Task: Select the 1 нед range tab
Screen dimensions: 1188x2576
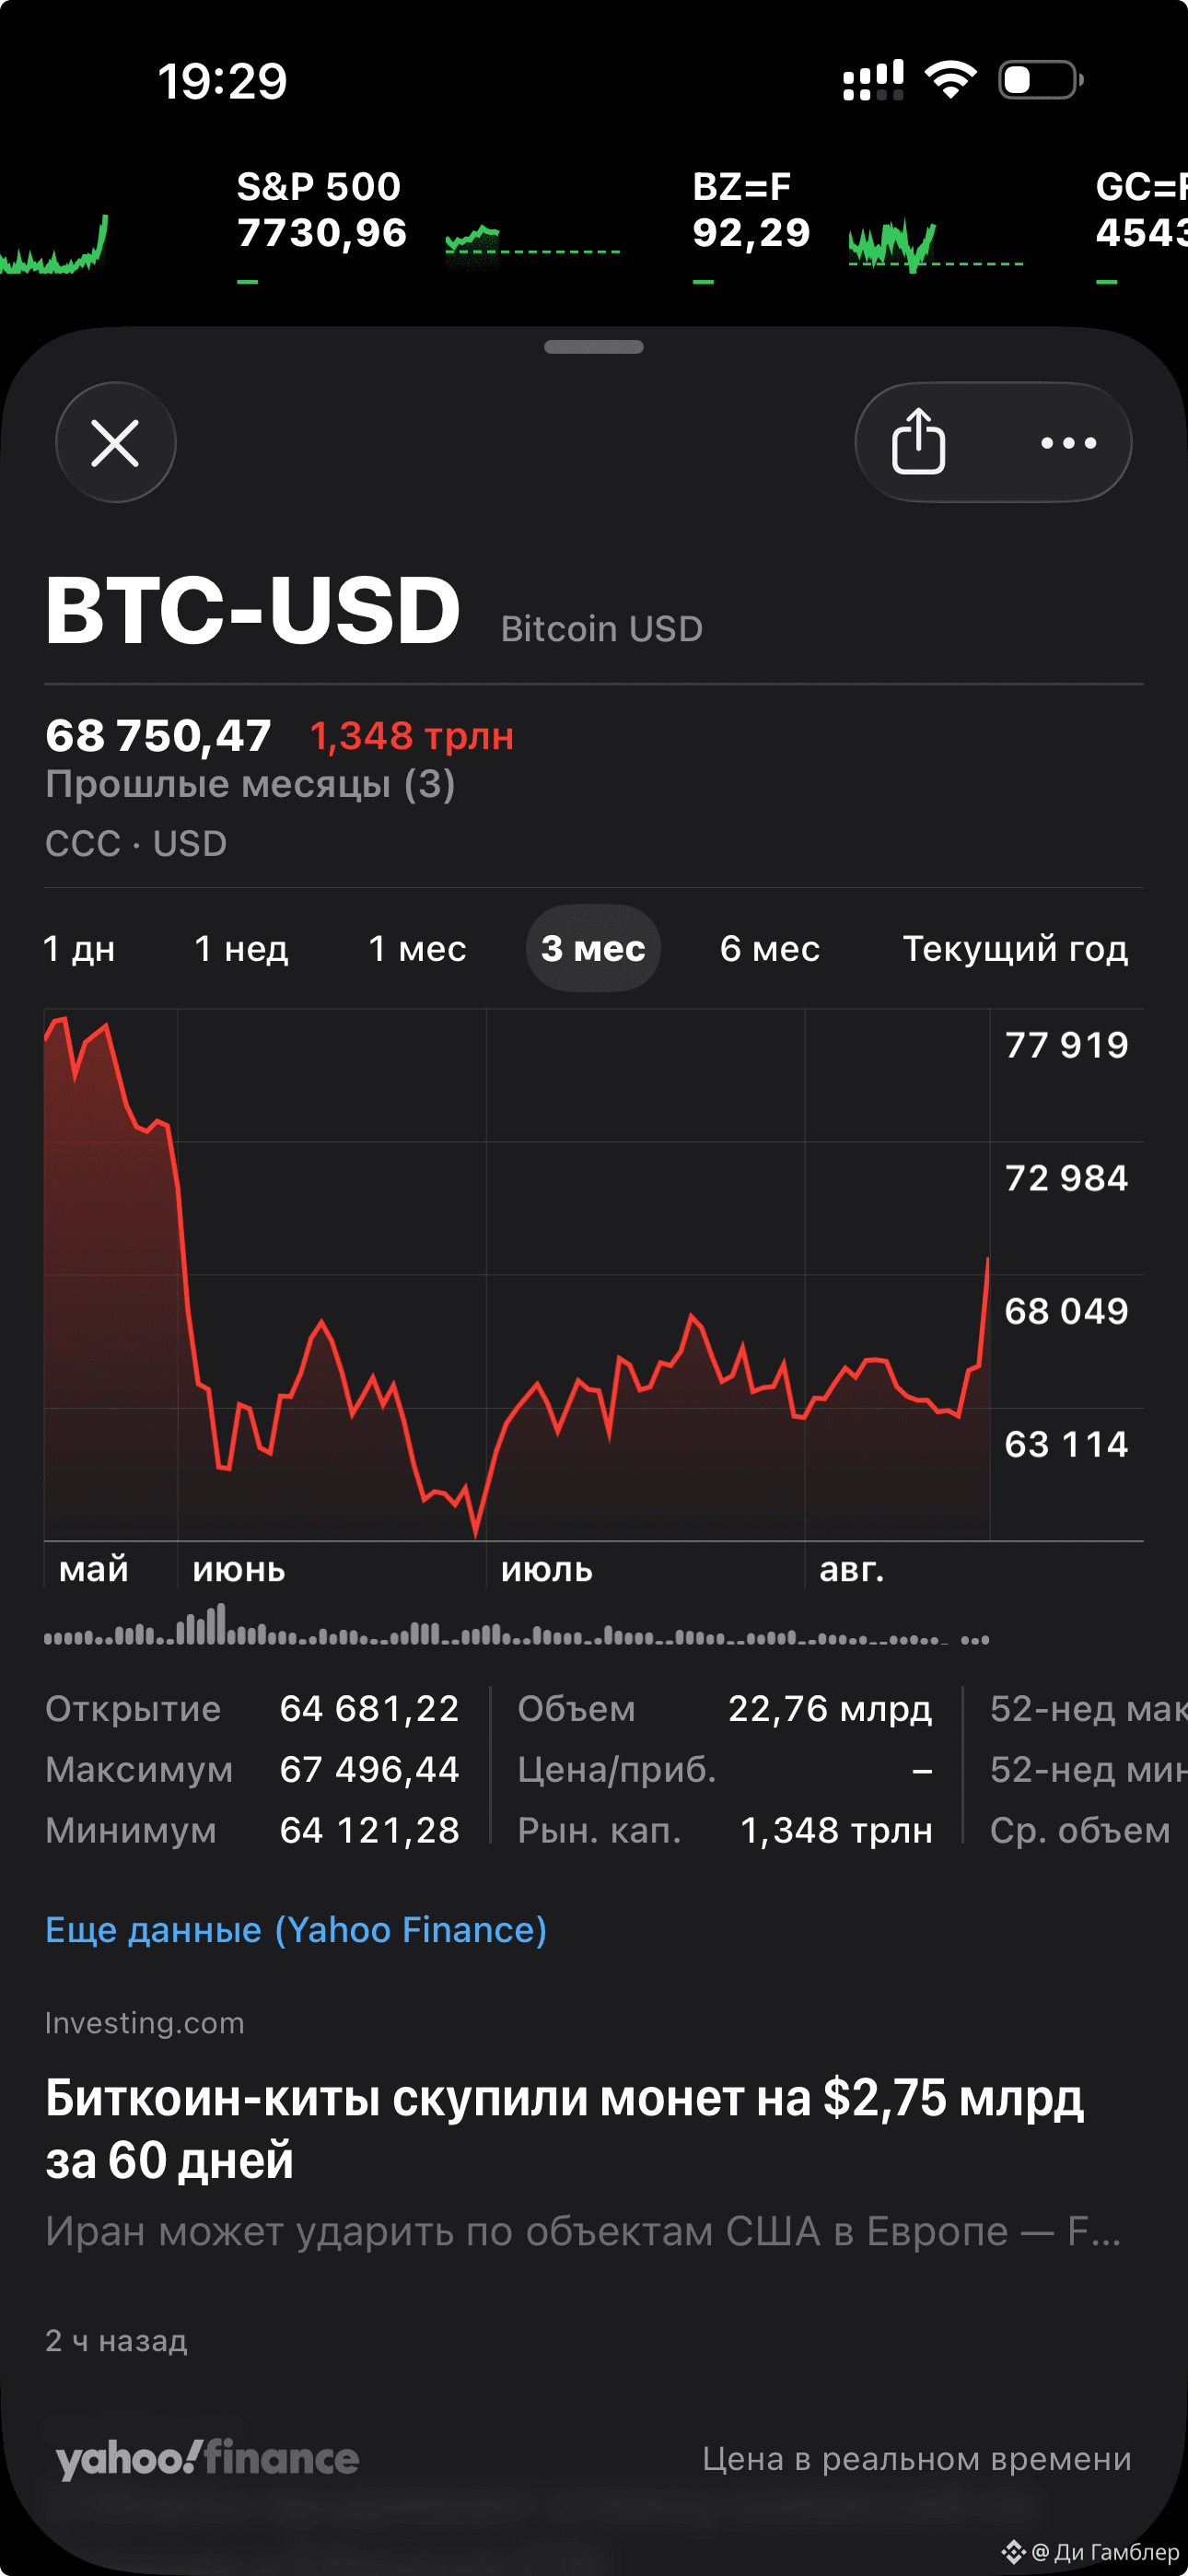Action: [x=241, y=948]
